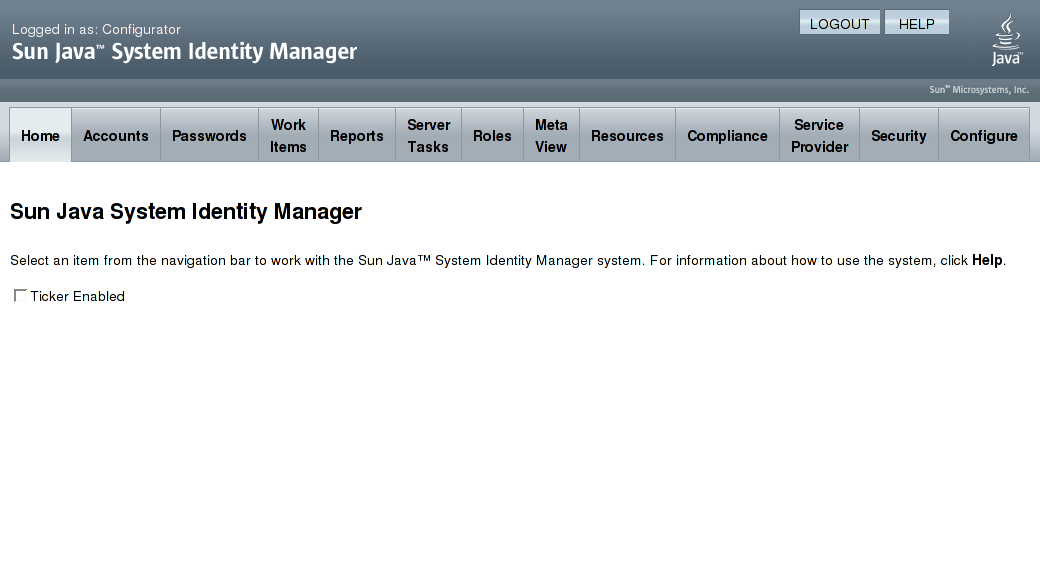Open the Reports tab

coord(357,136)
